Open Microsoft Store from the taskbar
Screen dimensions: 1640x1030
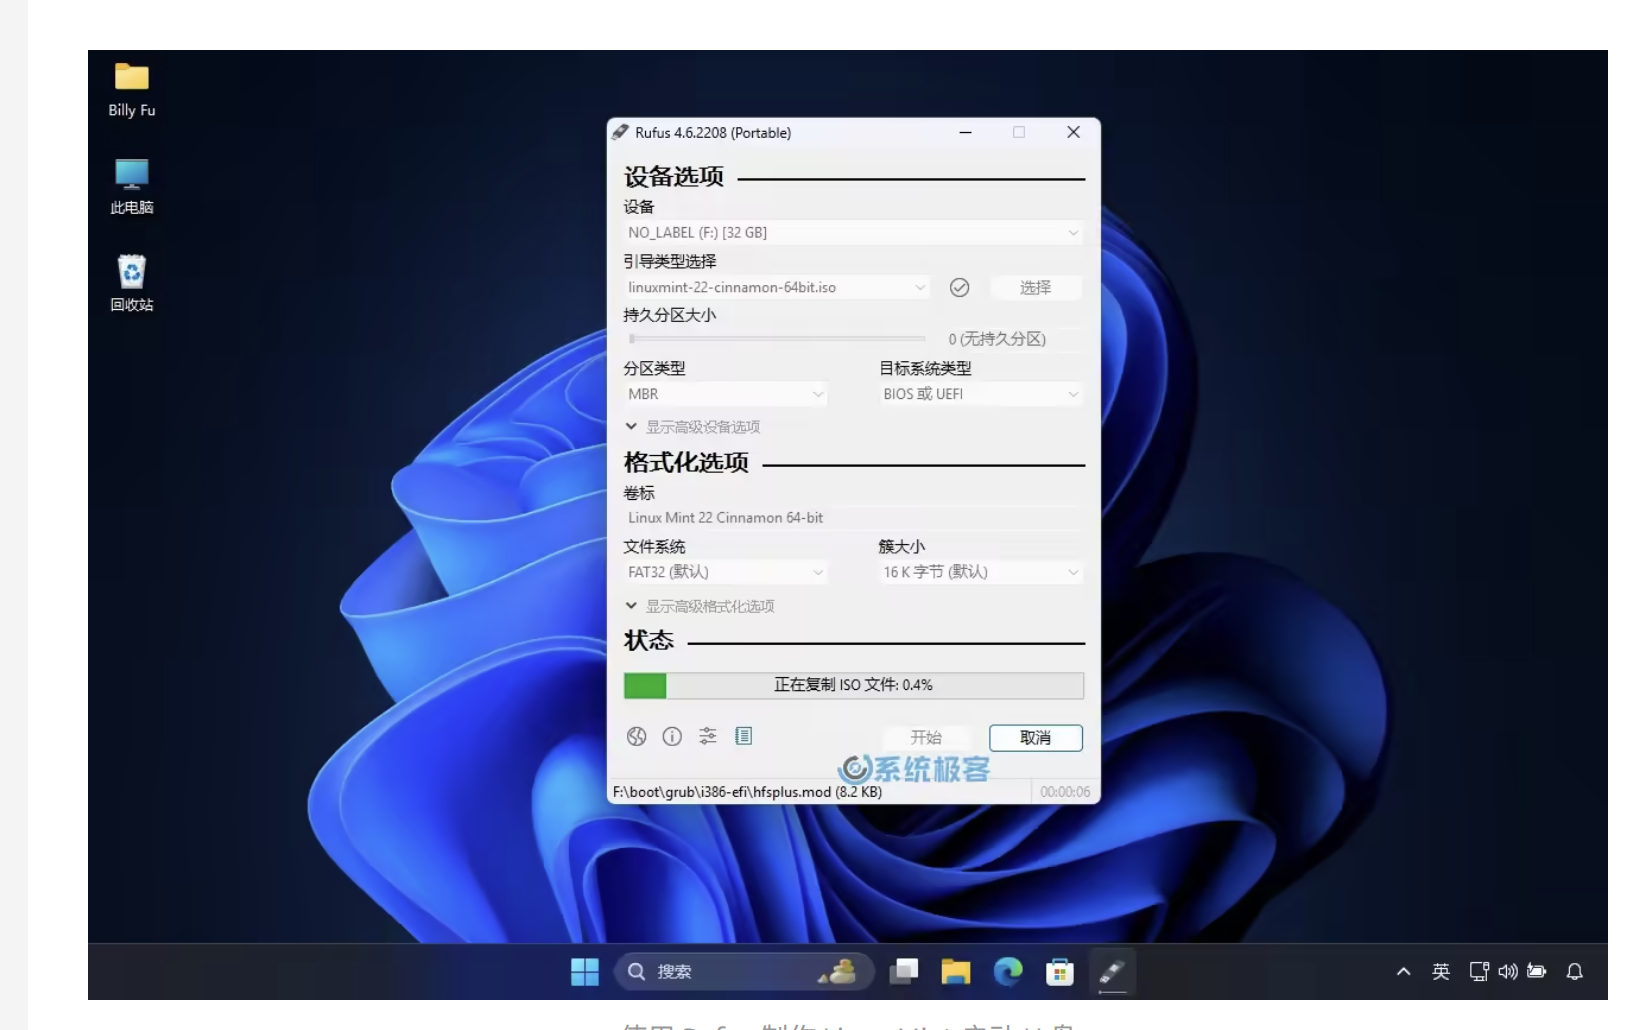pos(1060,972)
